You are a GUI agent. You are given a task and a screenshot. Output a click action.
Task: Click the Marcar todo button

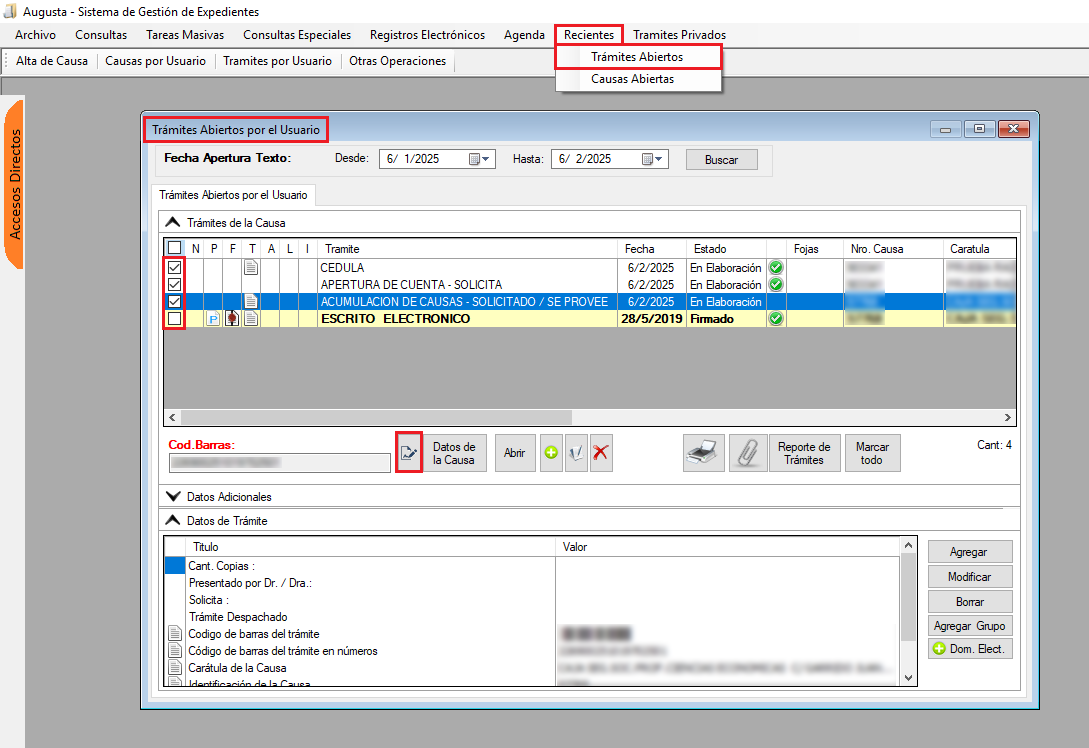pyautogui.click(x=872, y=453)
